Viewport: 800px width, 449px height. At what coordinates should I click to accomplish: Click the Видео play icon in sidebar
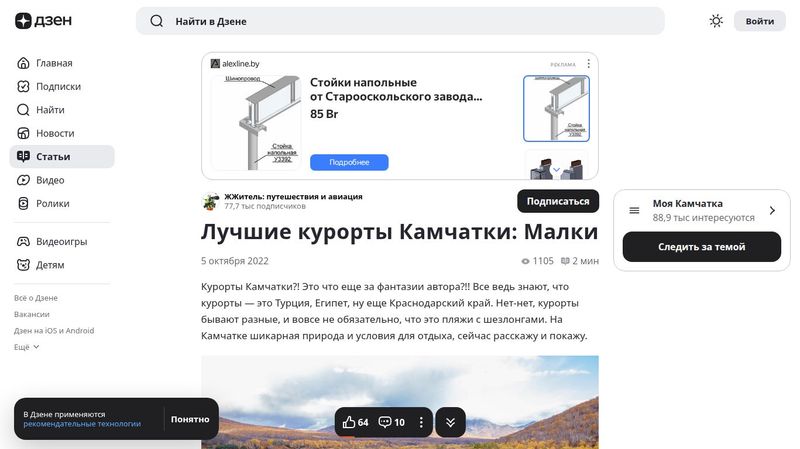tap(23, 180)
